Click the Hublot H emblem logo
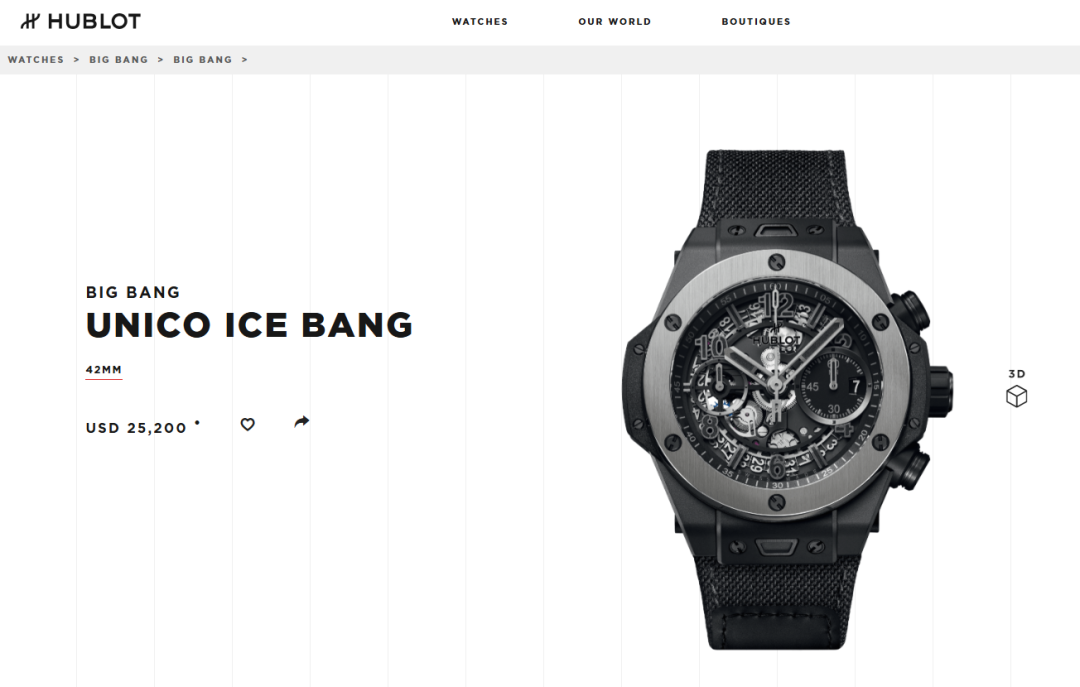Viewport: 1080px width, 687px height. click(30, 21)
